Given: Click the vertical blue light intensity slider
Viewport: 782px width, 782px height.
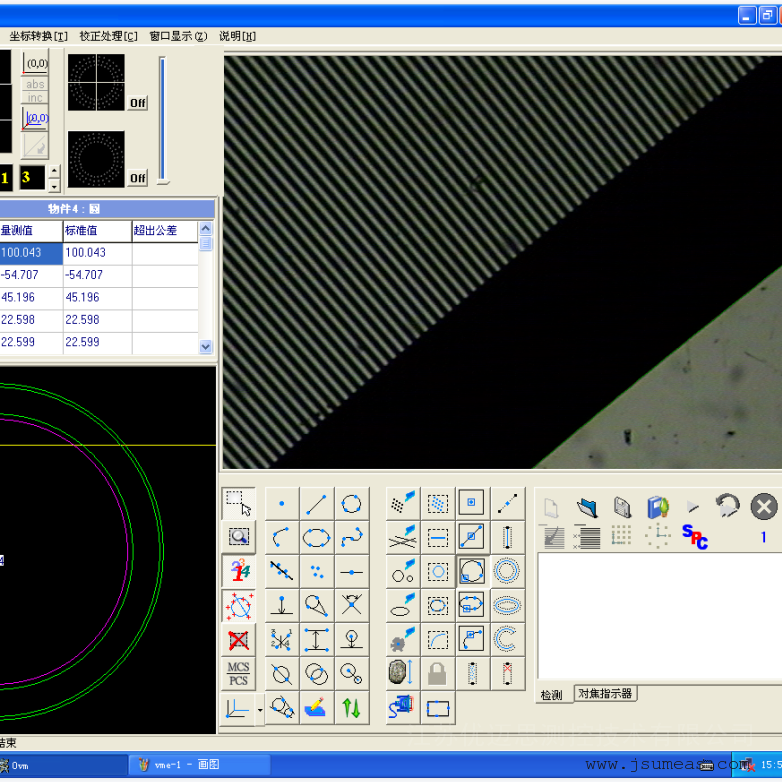Looking at the screenshot, I should [x=163, y=120].
